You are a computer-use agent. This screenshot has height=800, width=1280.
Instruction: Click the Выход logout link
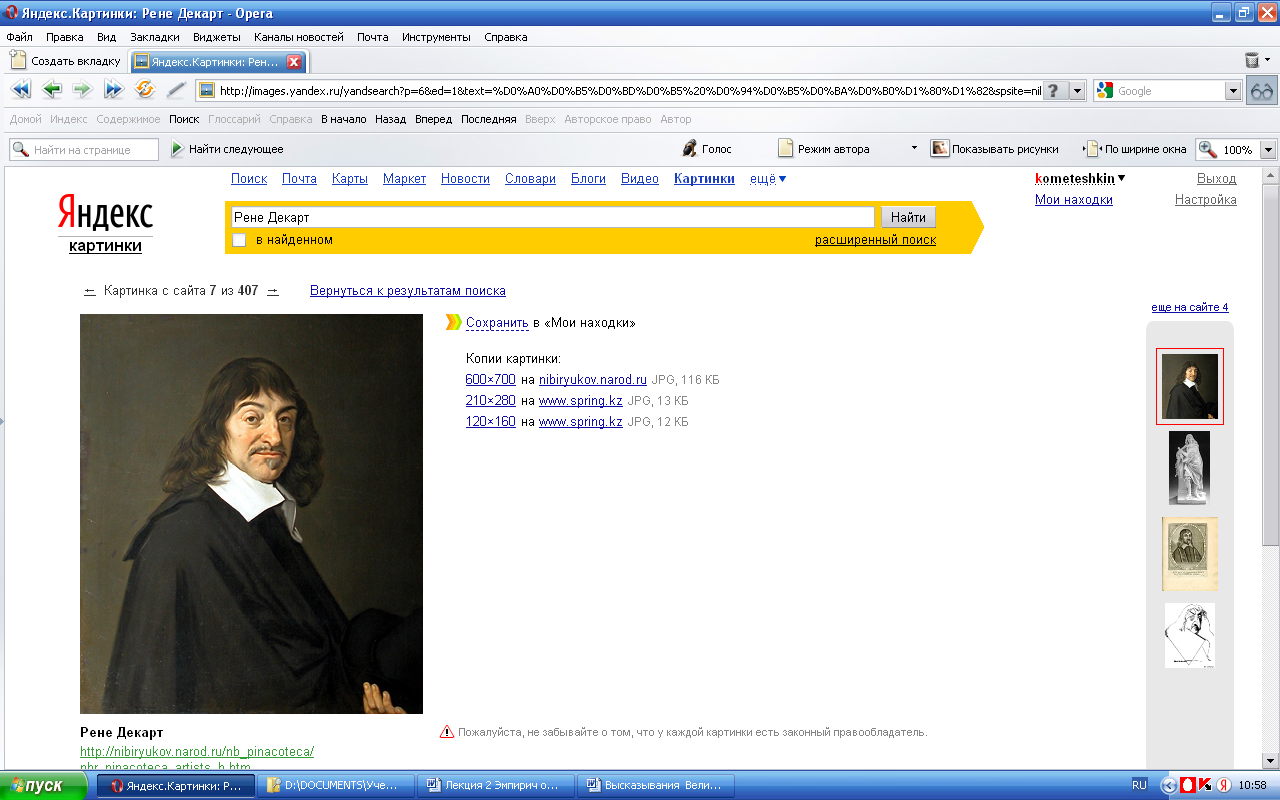(1217, 179)
